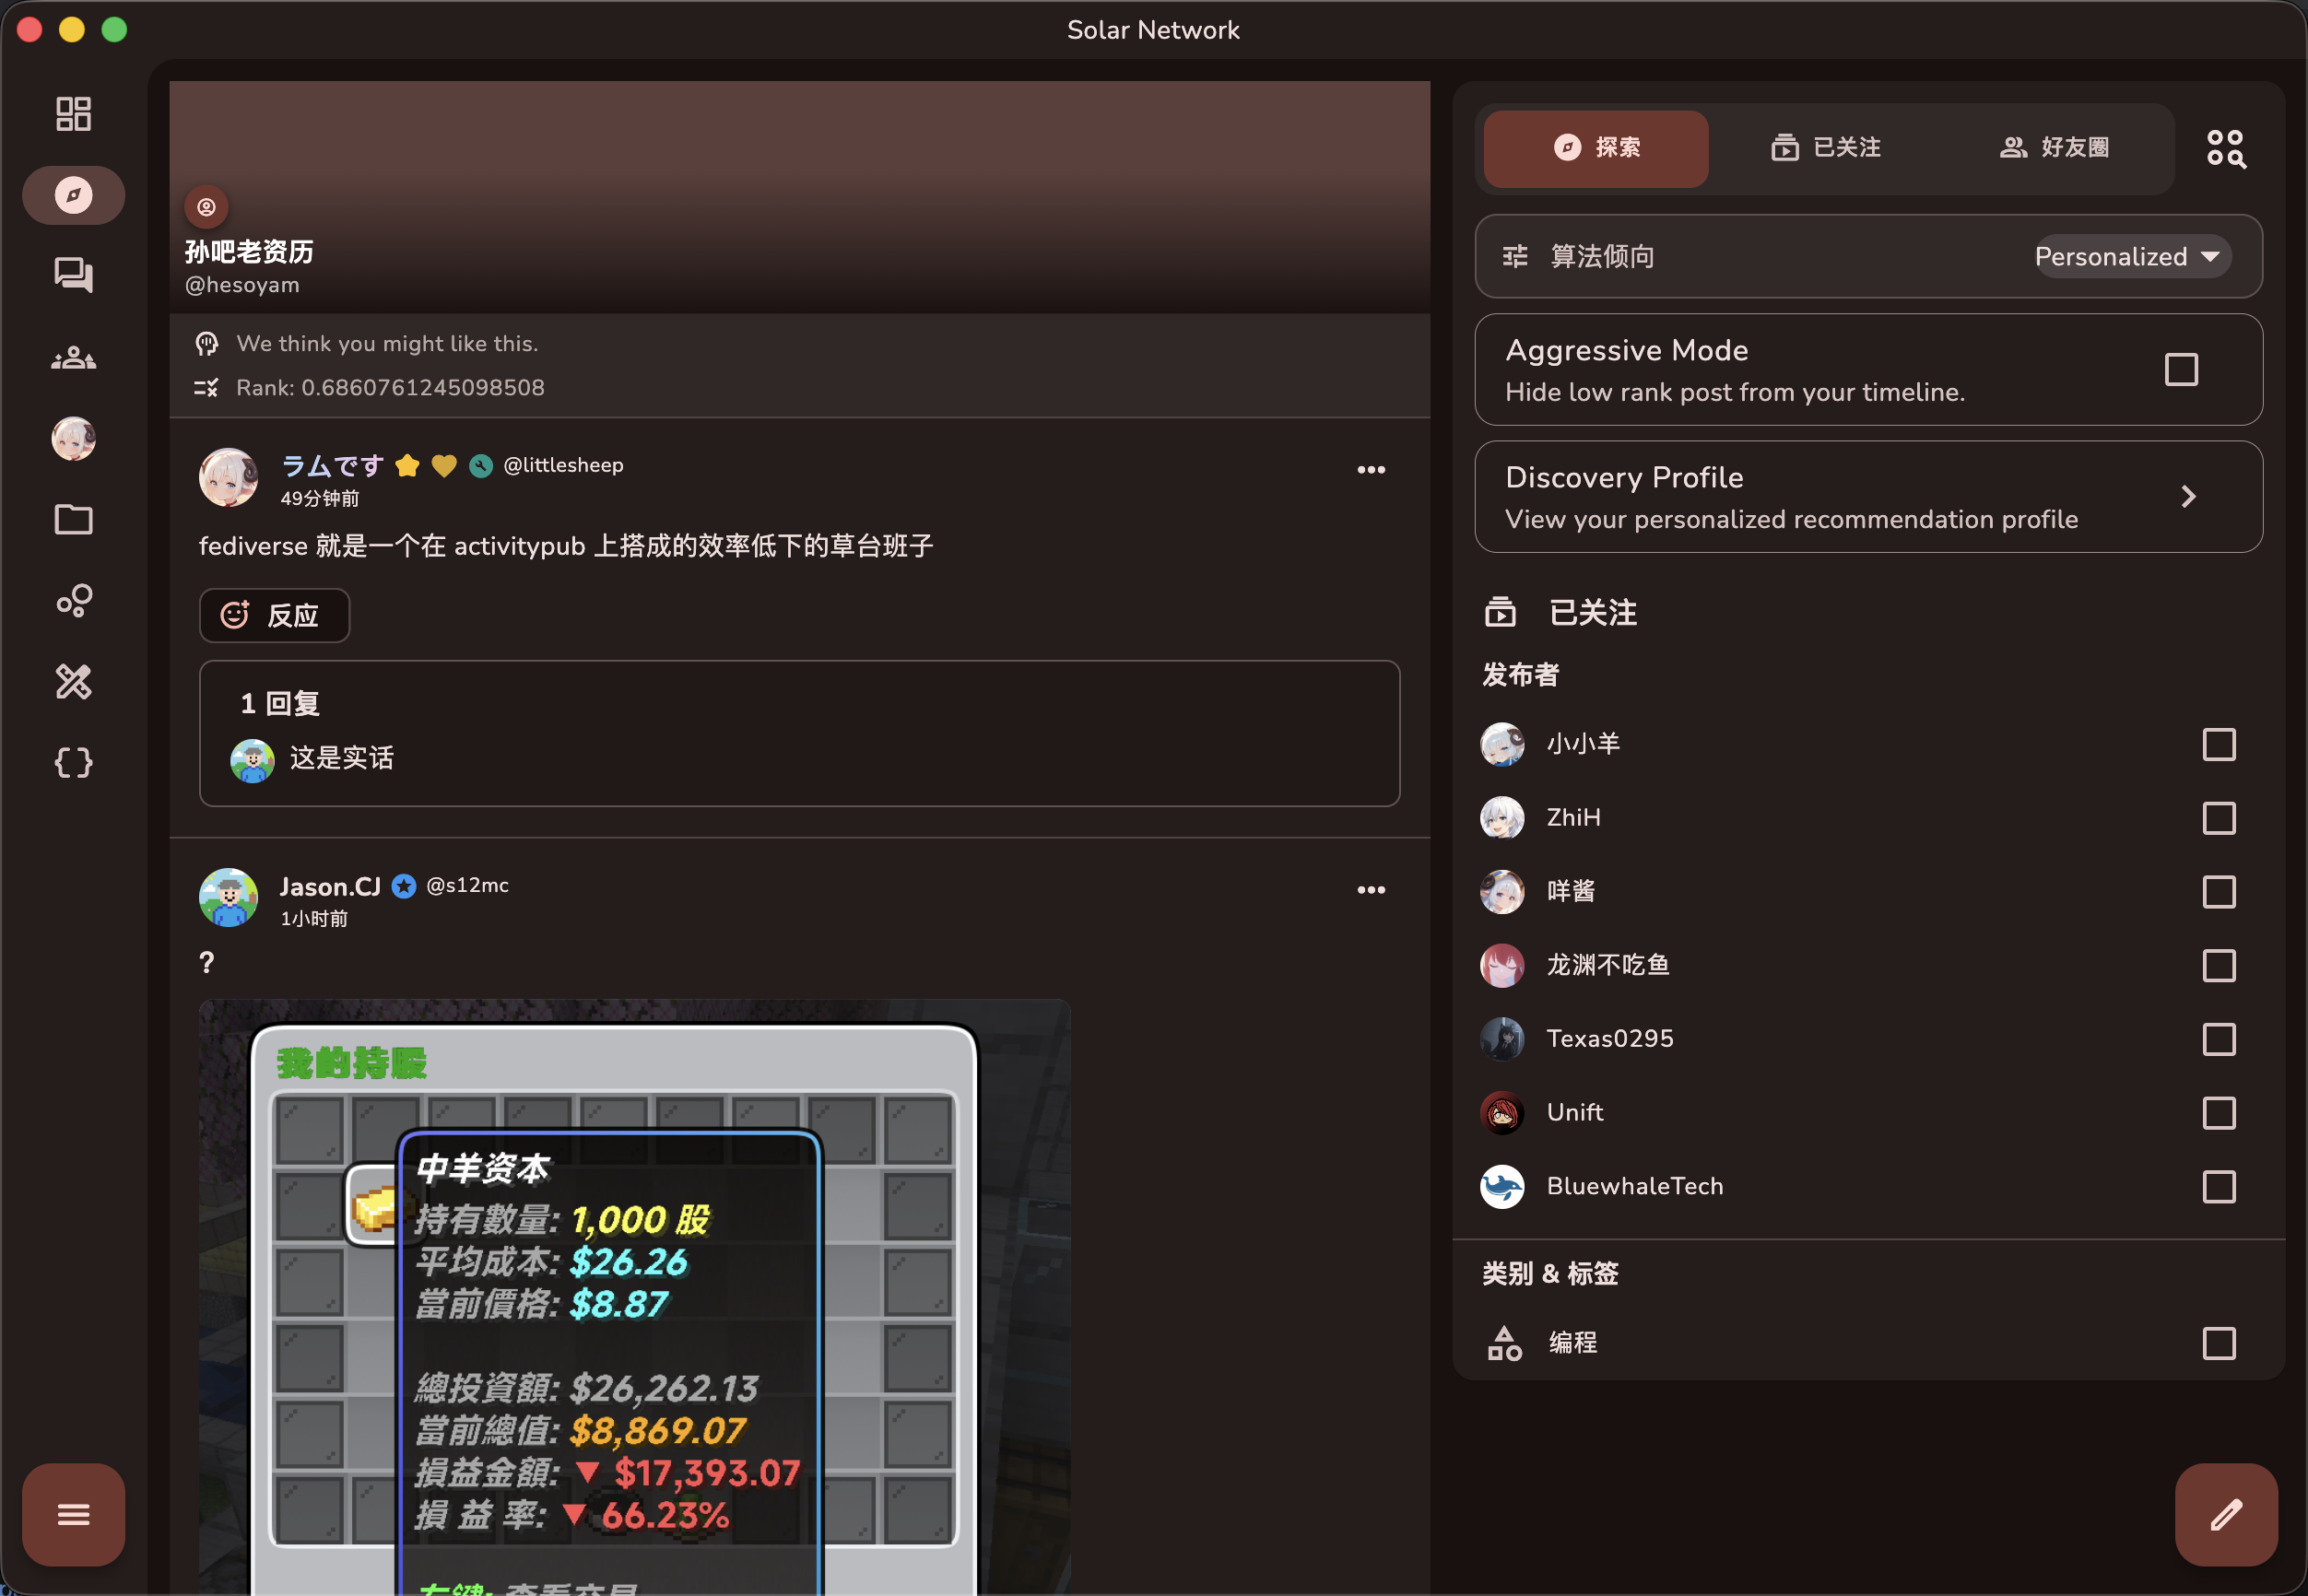2308x1596 pixels.
Task: Click the 龙渊不吃鱼 avatar
Action: [1502, 966]
